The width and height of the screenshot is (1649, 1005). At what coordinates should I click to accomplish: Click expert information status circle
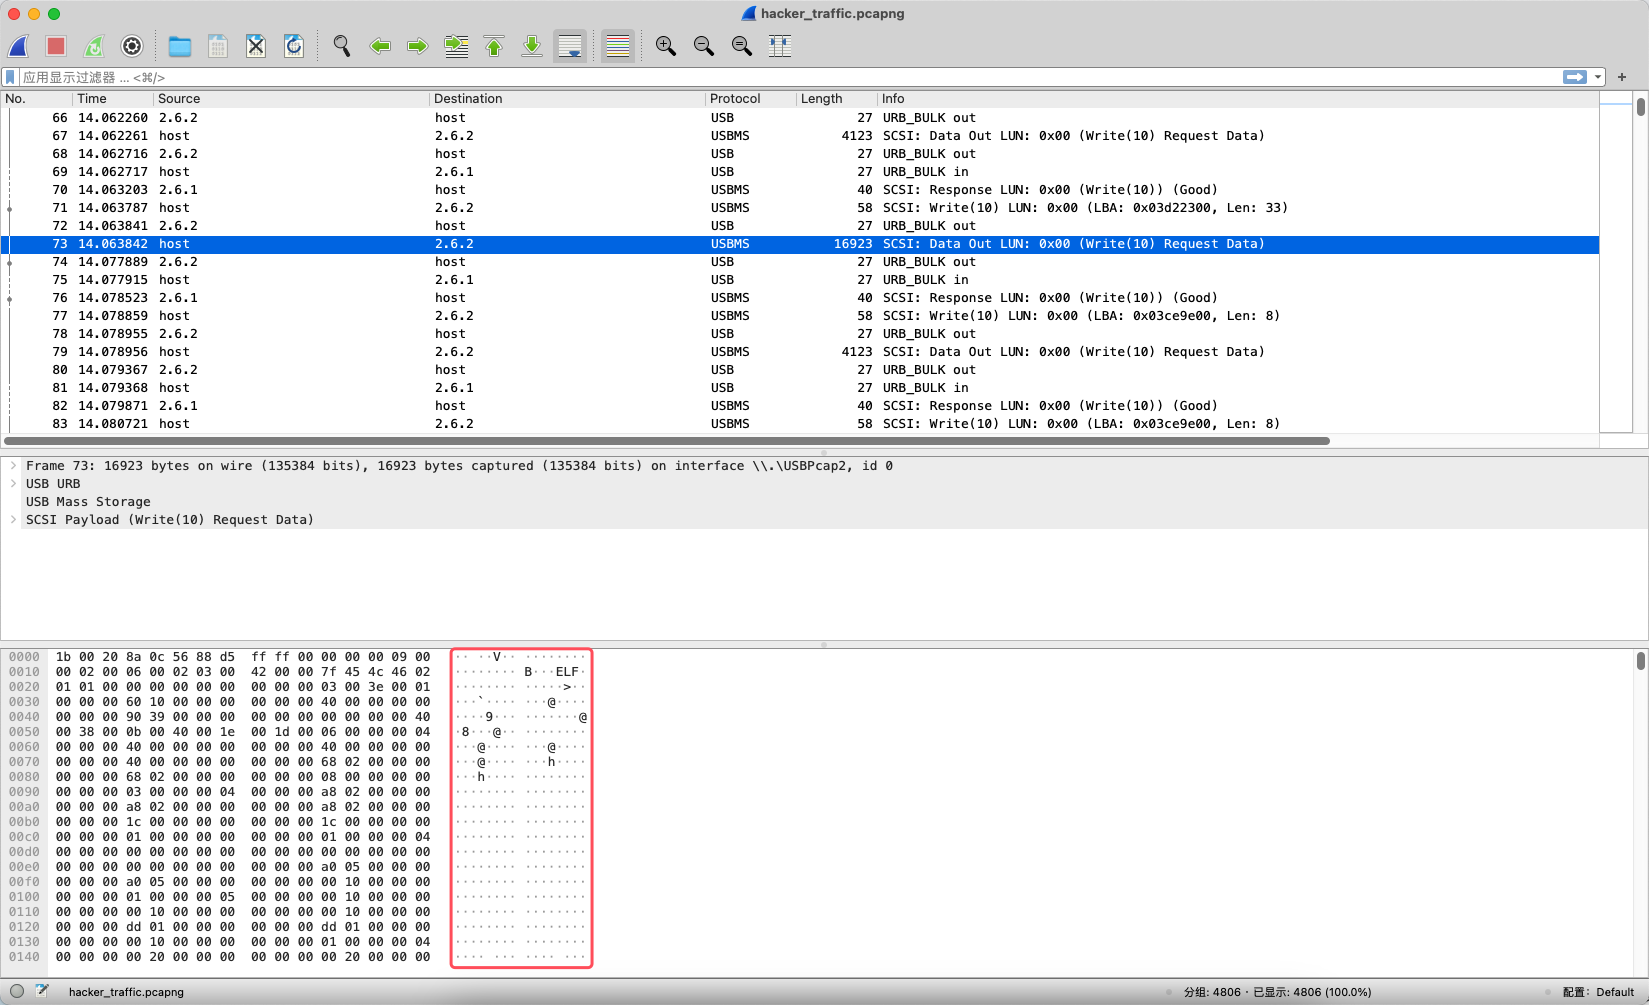coord(17,992)
